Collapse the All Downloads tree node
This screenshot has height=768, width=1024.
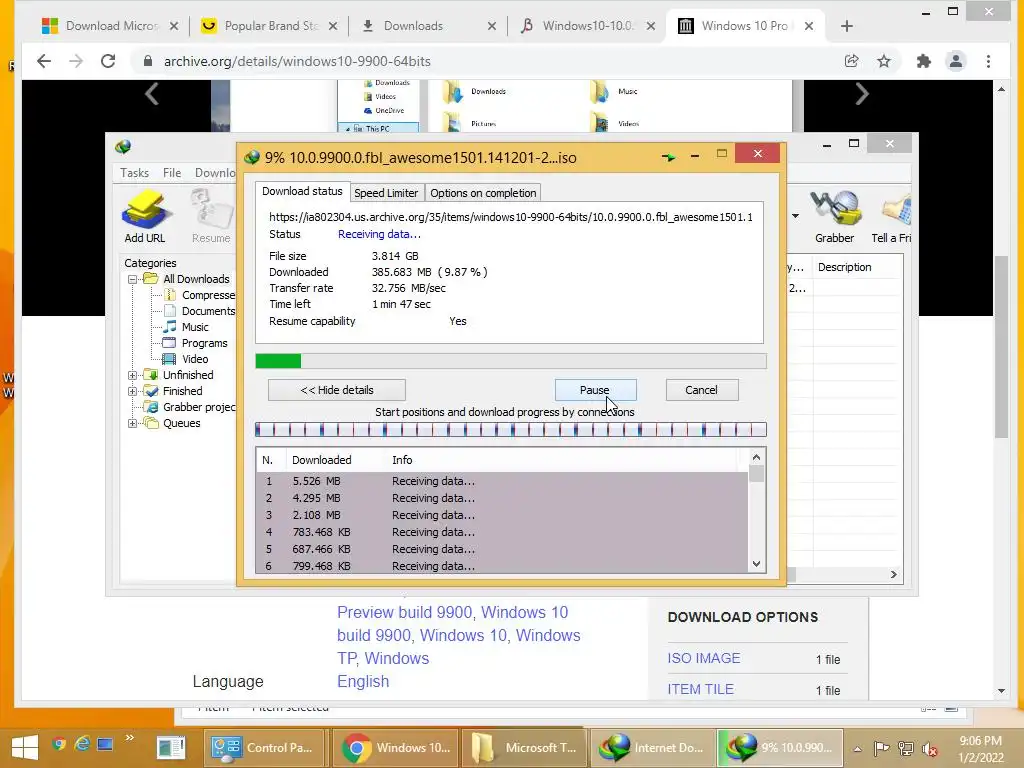click(x=132, y=279)
